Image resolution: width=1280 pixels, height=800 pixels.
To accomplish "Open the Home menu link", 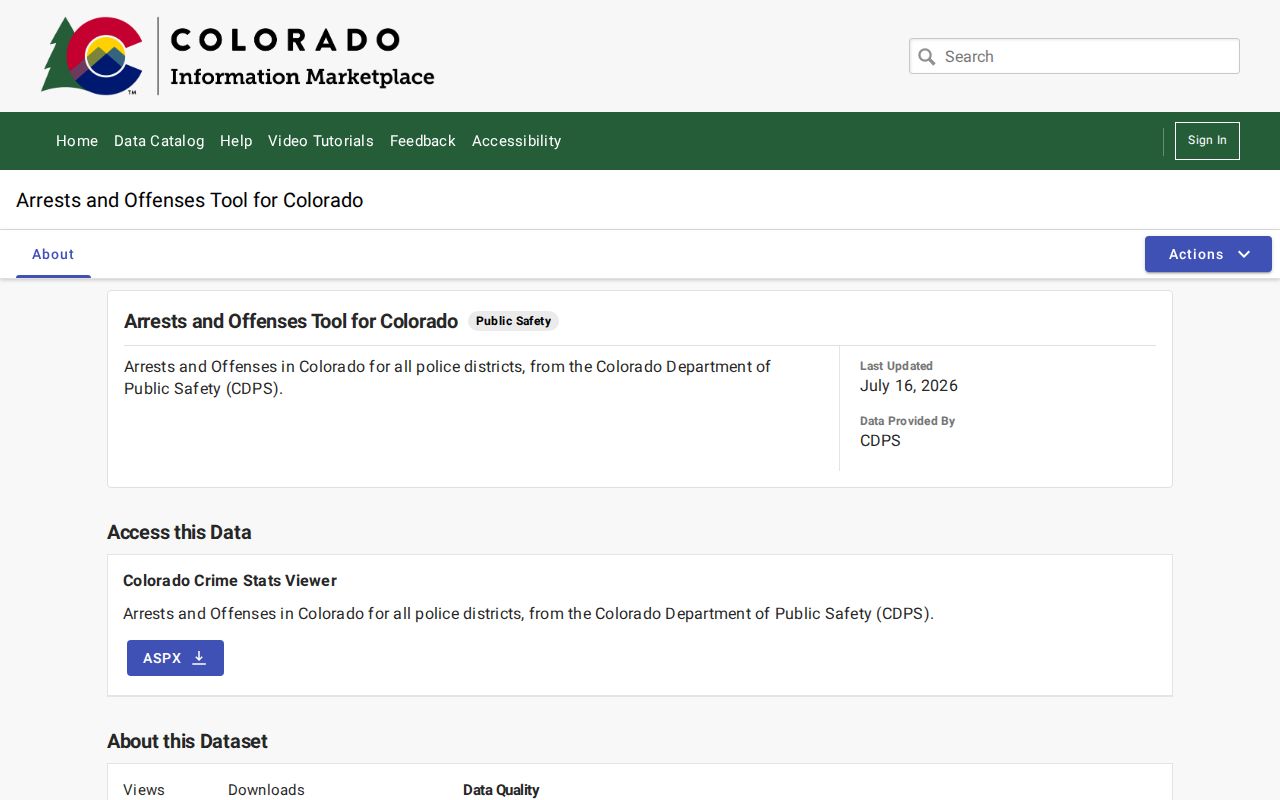I will coord(77,141).
